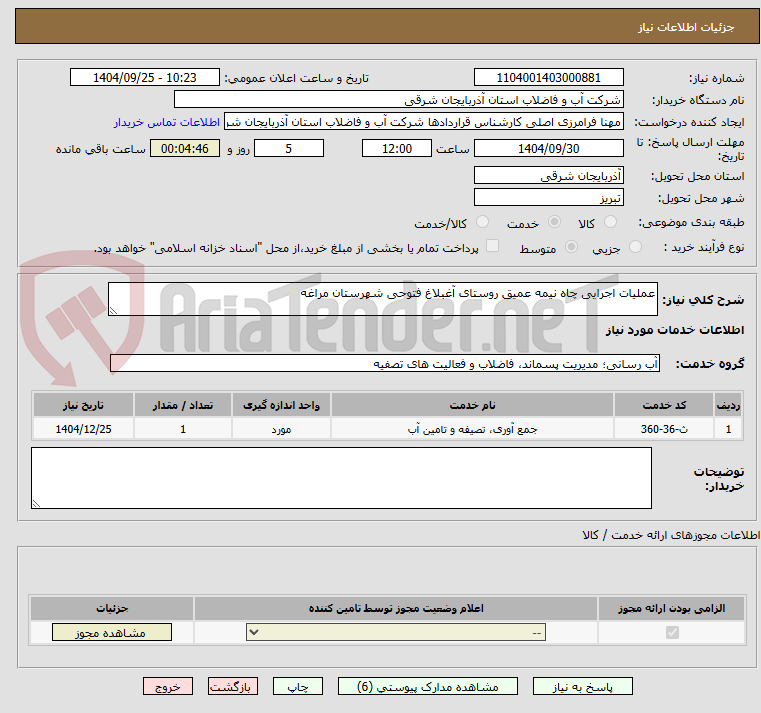Click the مشاهده مجوز button
The image size is (761, 713).
[x=111, y=633]
